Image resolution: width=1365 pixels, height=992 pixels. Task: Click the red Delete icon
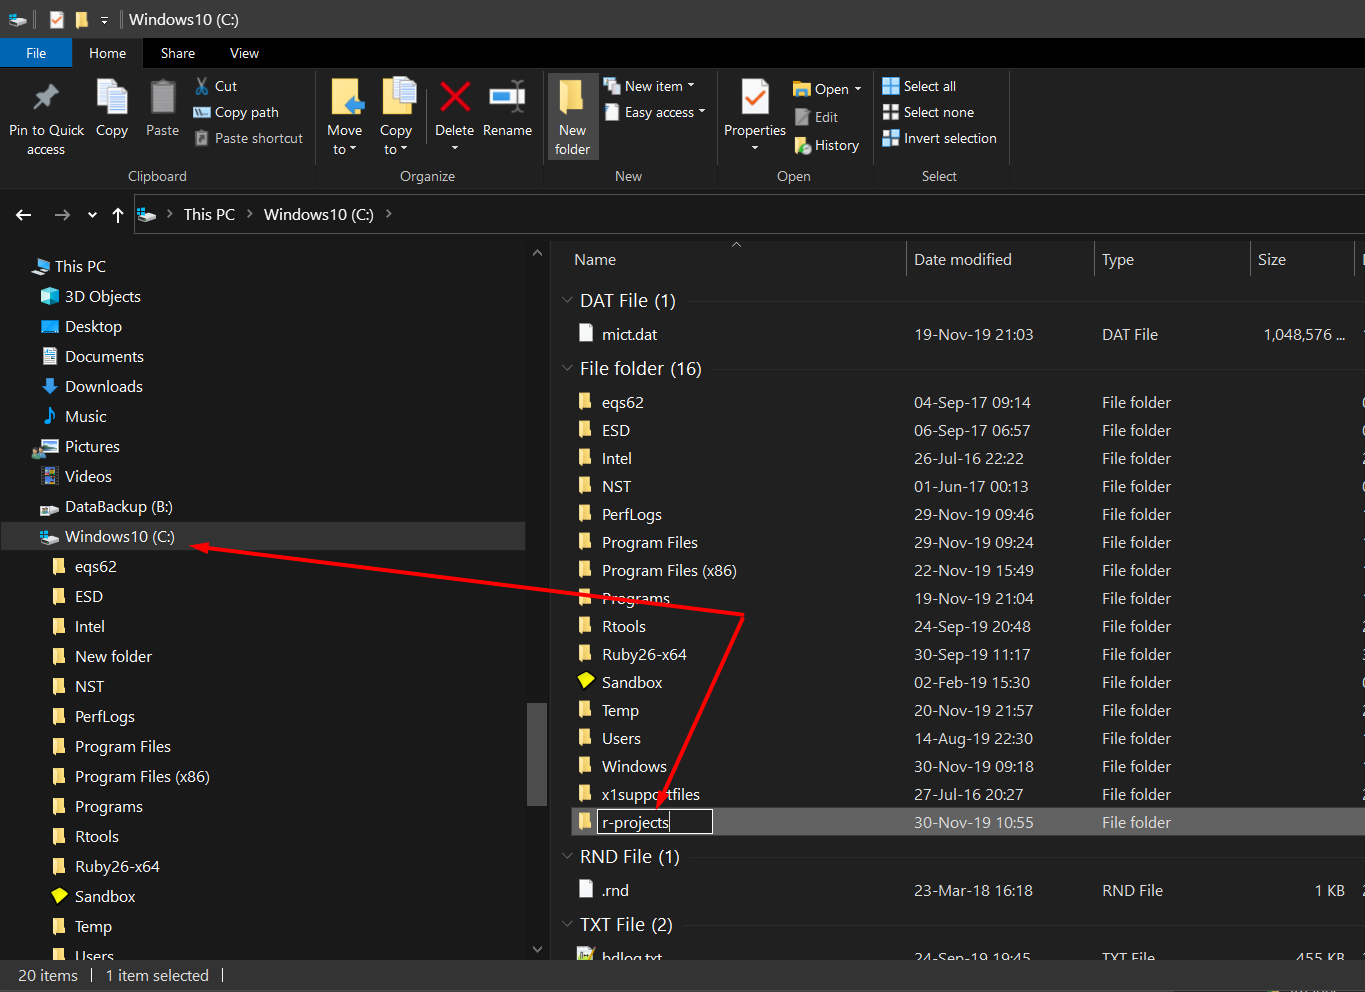pos(455,97)
